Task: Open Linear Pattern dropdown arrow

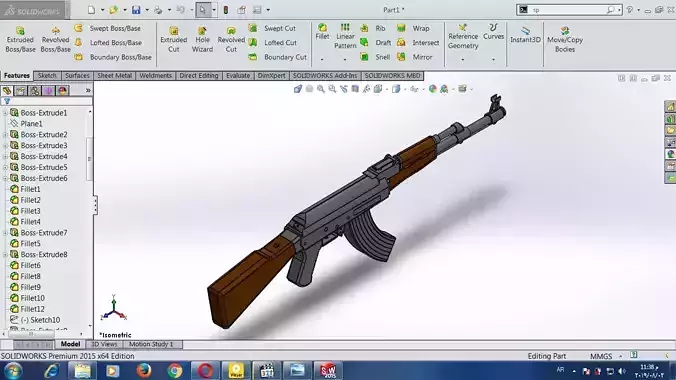Action: pos(345,59)
